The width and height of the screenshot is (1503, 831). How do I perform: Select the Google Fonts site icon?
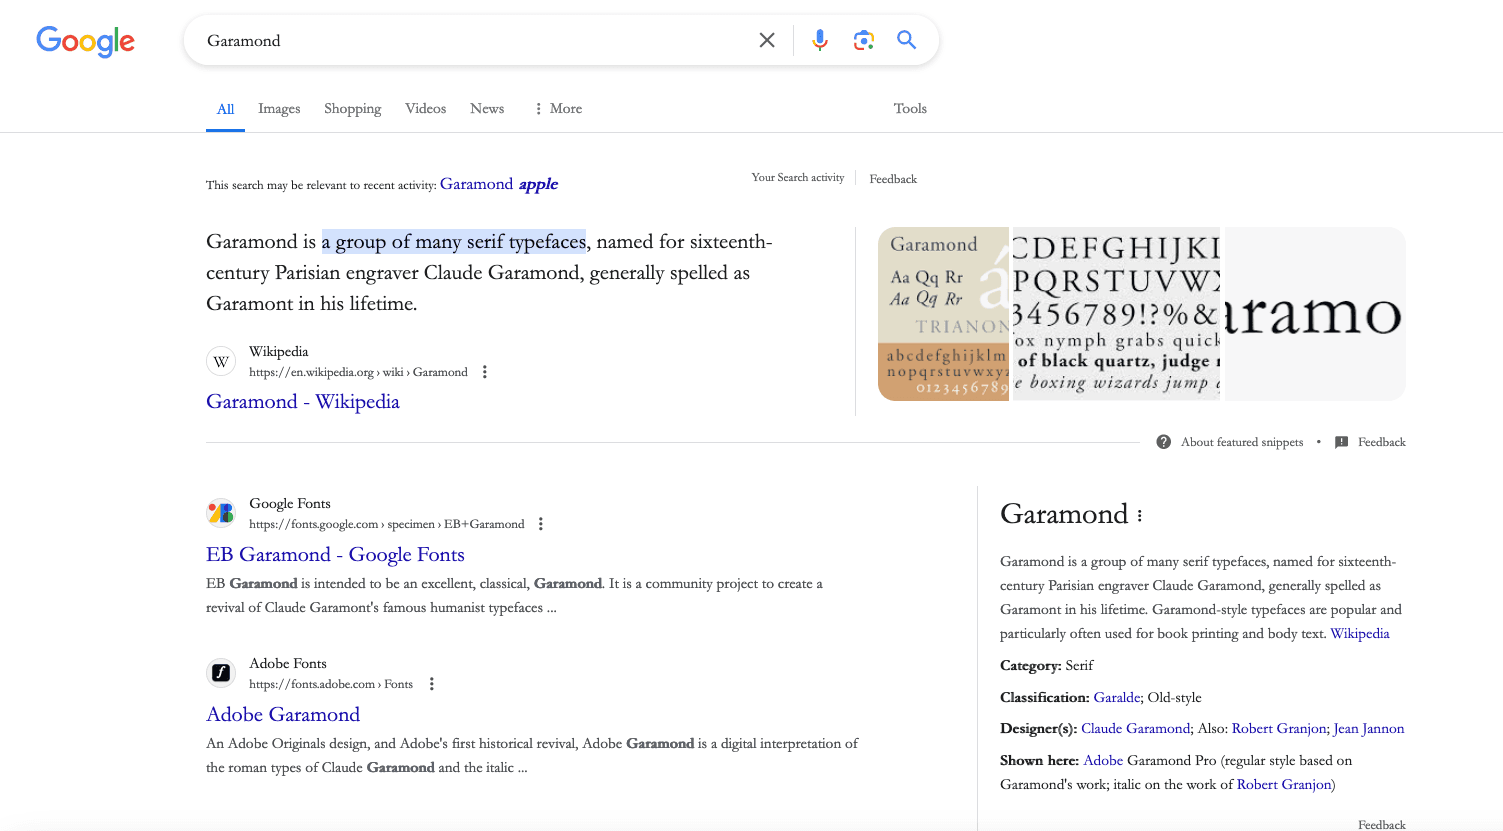[x=221, y=512]
